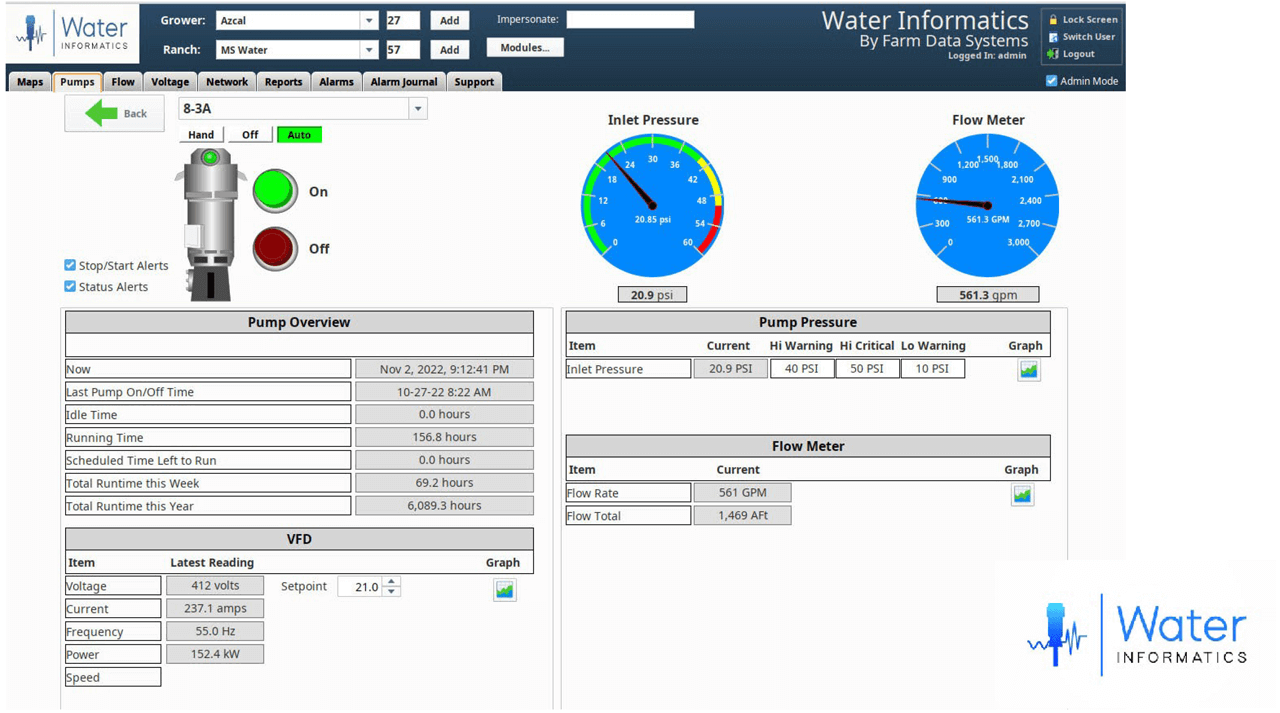Viewport: 1280px width, 713px height.
Task: Click the Water Informatics logo top left
Action: (x=70, y=32)
